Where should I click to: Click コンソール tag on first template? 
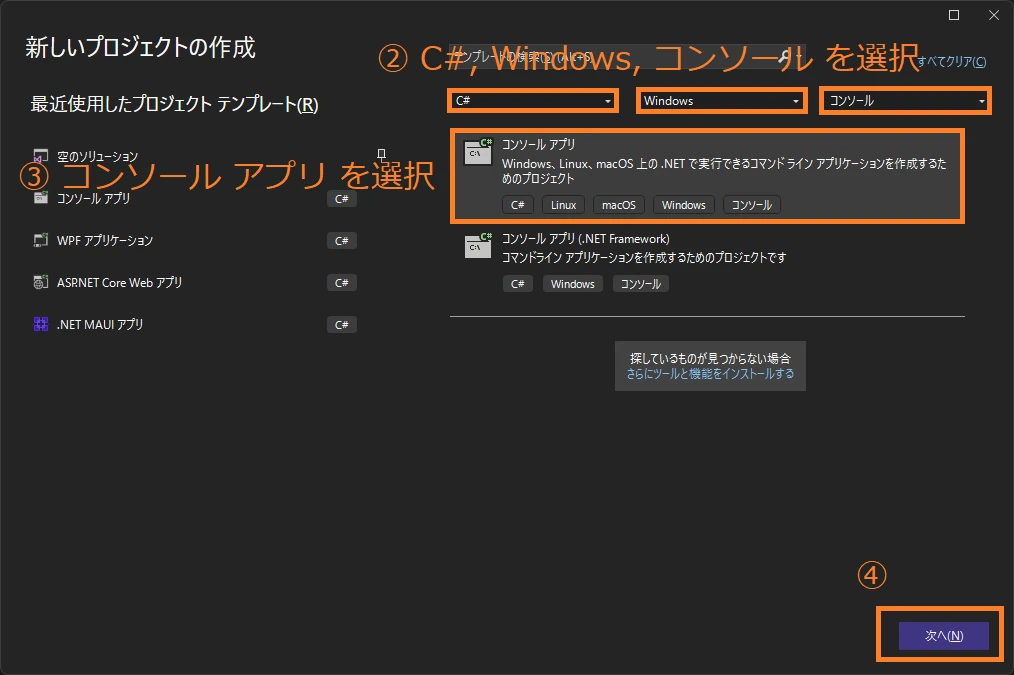tap(751, 205)
